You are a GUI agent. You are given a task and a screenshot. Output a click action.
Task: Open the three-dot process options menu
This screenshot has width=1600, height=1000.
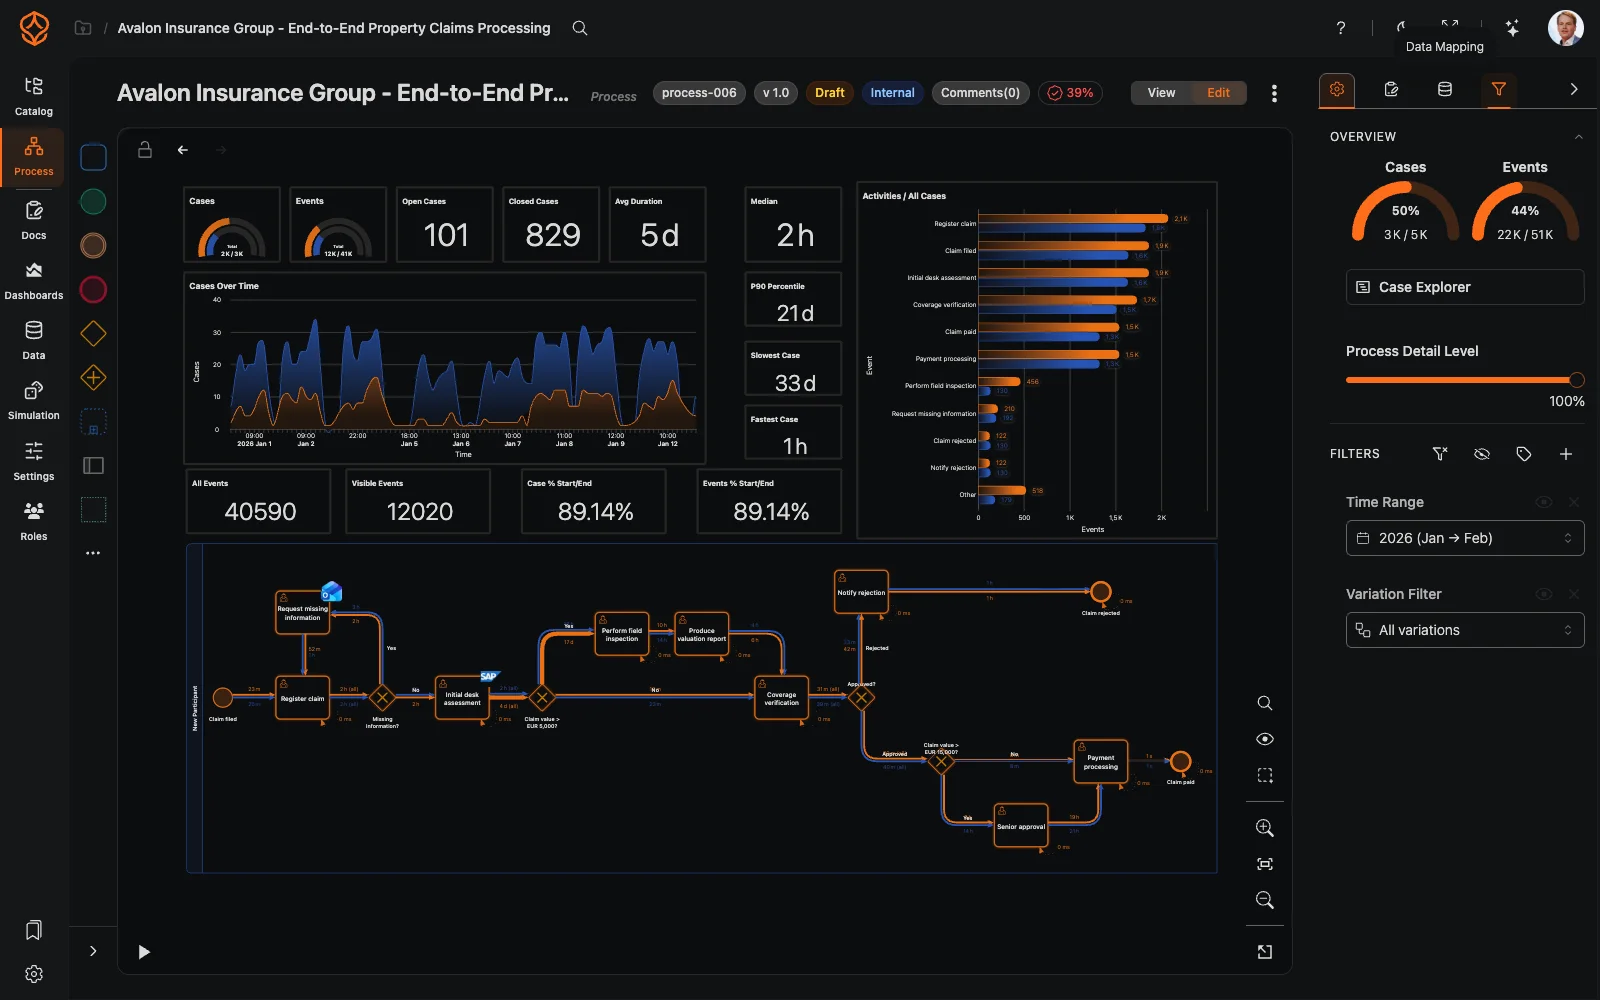[1274, 93]
